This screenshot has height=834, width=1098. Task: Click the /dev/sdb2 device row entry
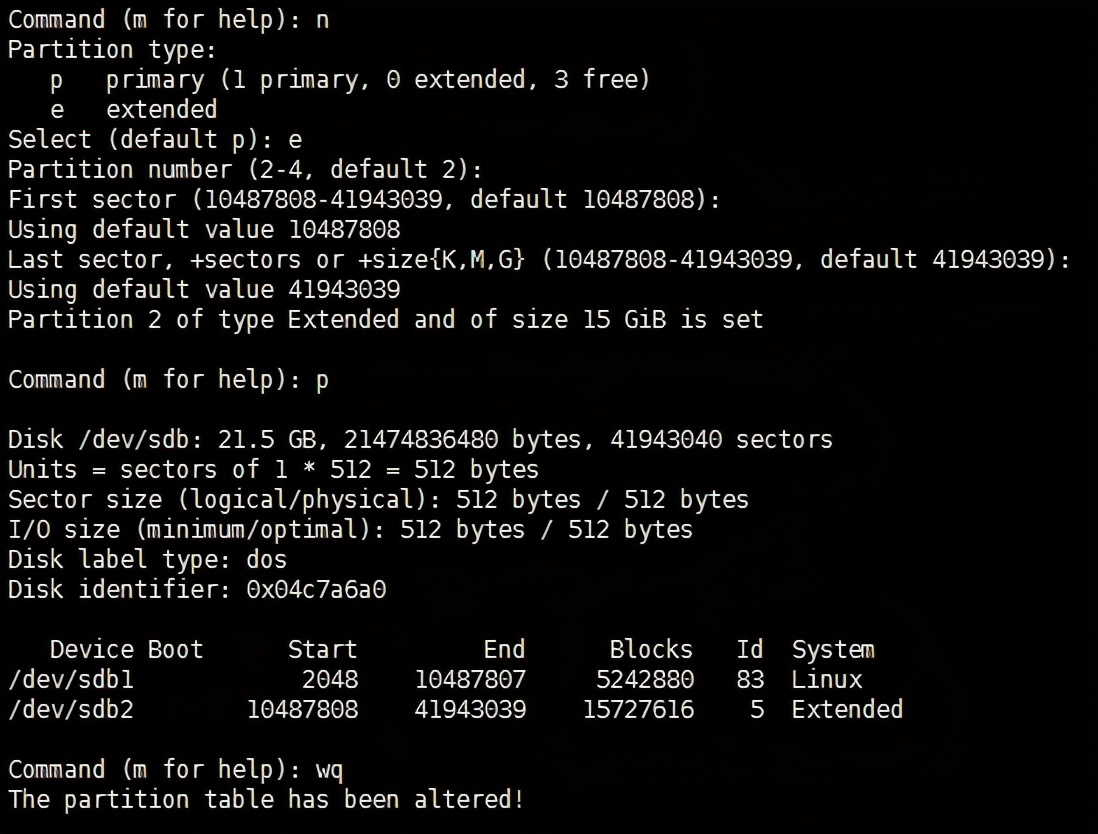point(71,710)
